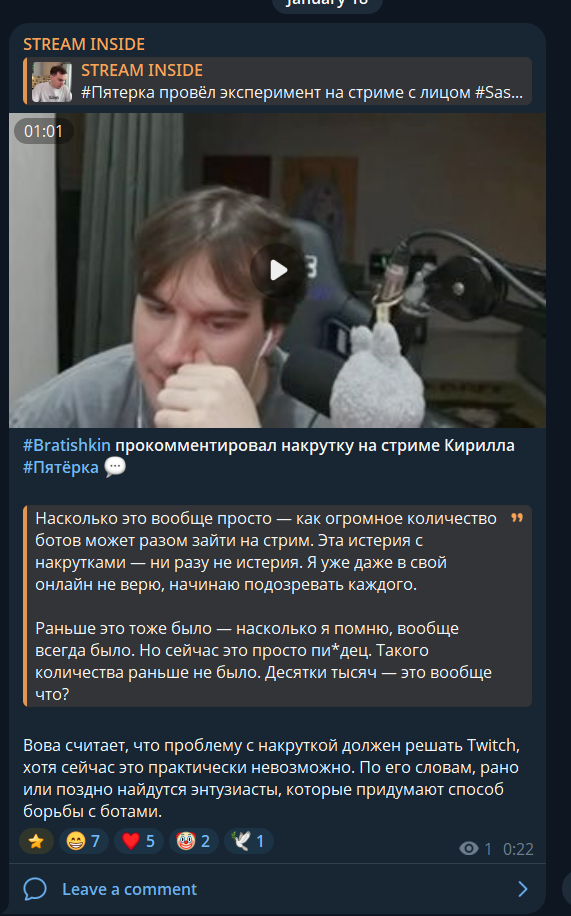Click the 0:22 message timestamp
Viewport: 571px width, 916px height.
pos(518,849)
